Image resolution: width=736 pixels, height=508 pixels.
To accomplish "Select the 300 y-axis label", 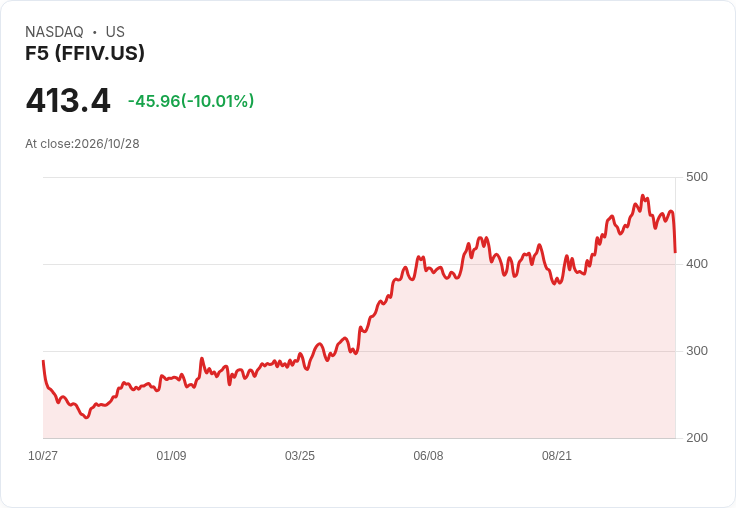I will [x=697, y=351].
